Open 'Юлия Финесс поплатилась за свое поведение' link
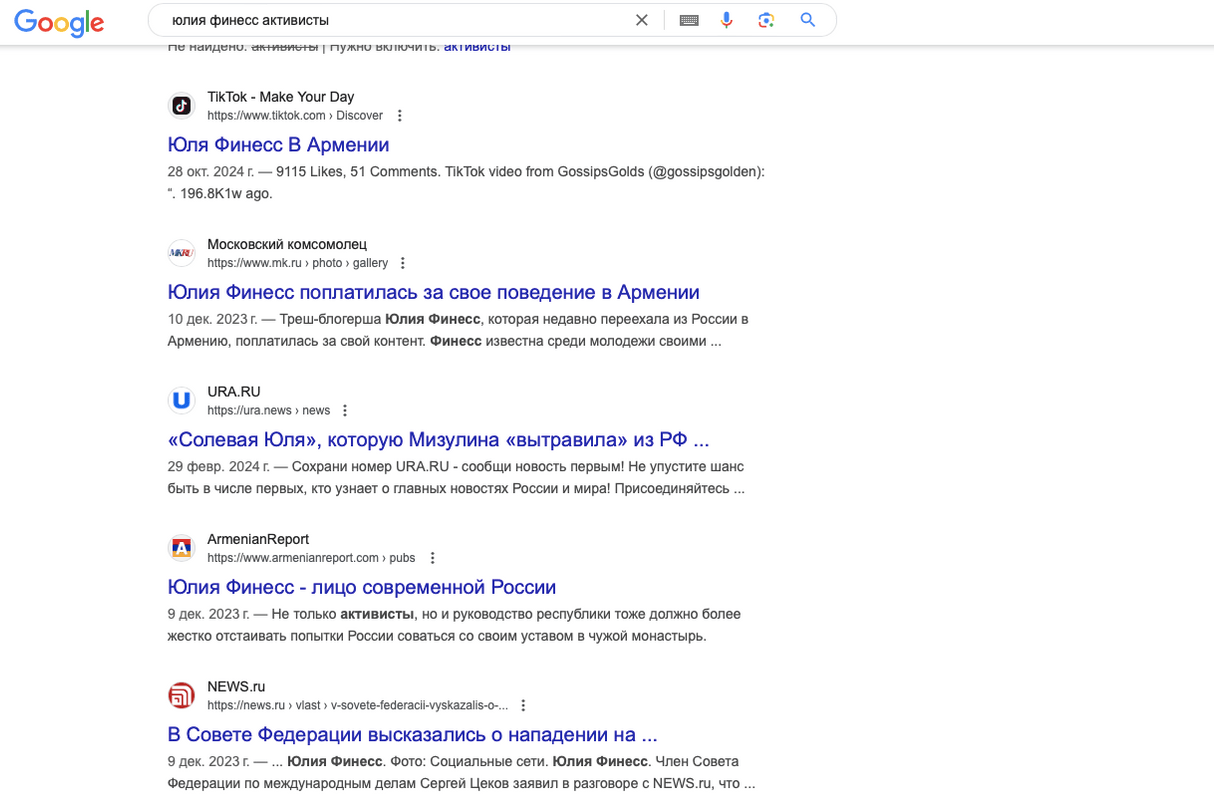This screenshot has width=1214, height=810. click(433, 292)
